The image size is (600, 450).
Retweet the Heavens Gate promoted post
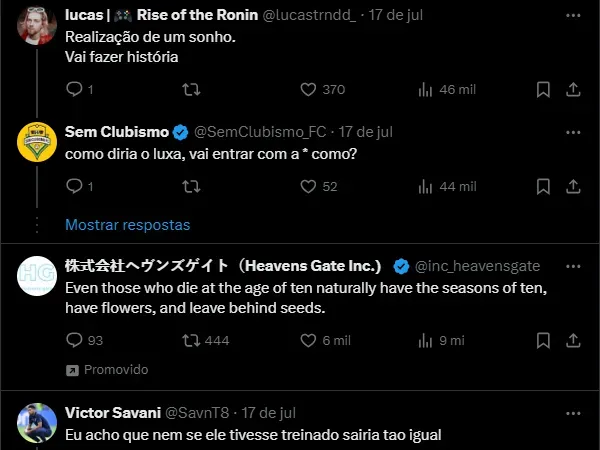[191, 340]
